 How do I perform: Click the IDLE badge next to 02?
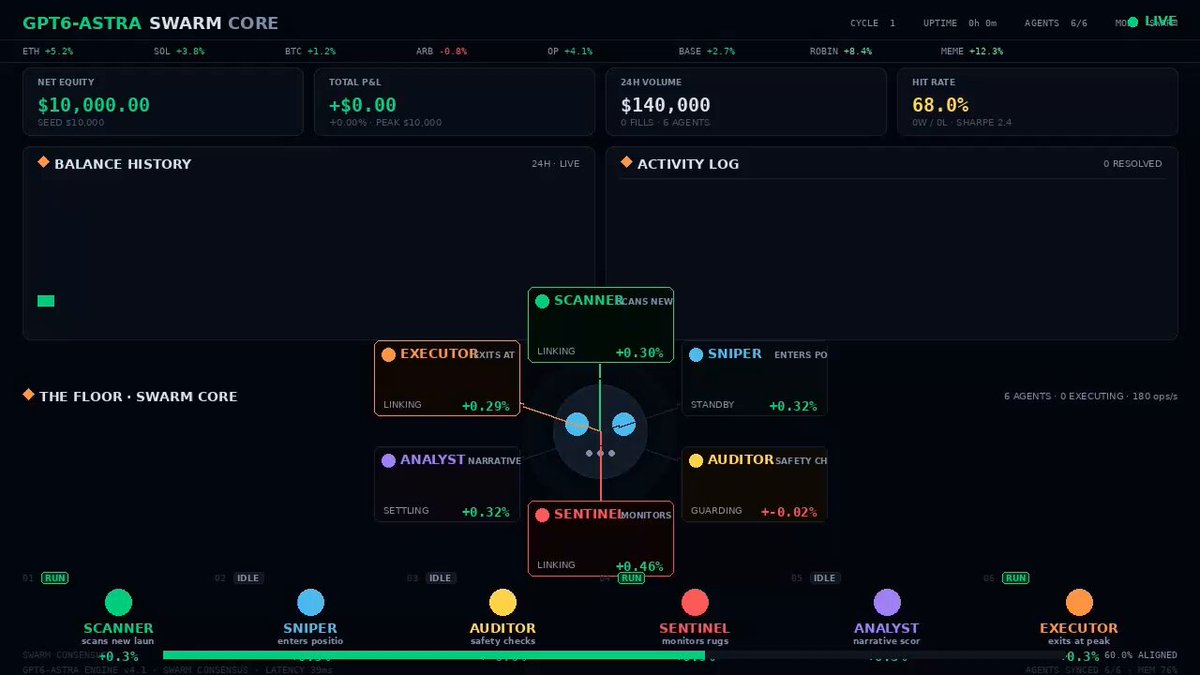247,578
